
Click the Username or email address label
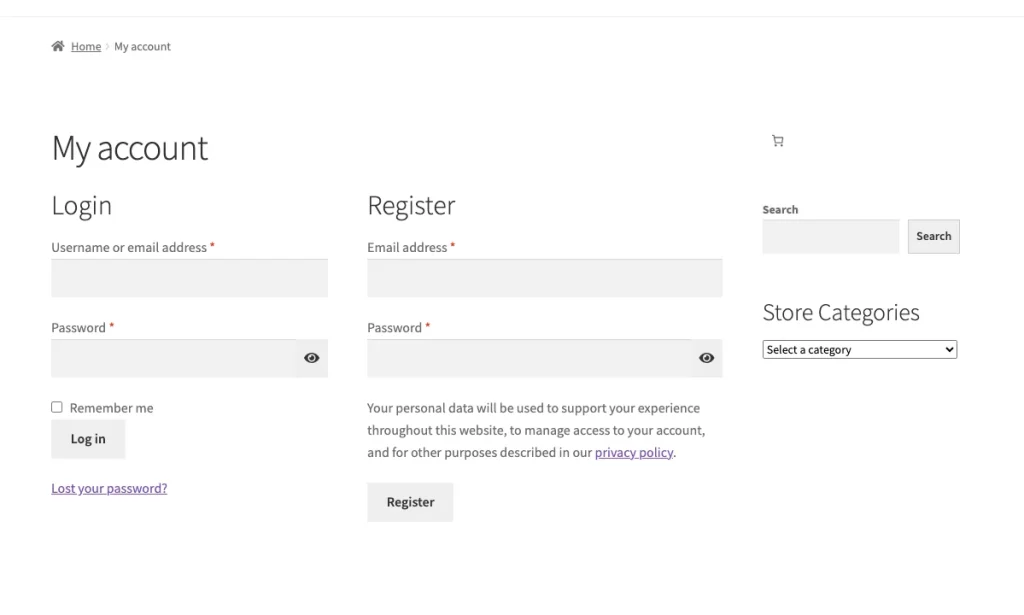click(x=129, y=248)
